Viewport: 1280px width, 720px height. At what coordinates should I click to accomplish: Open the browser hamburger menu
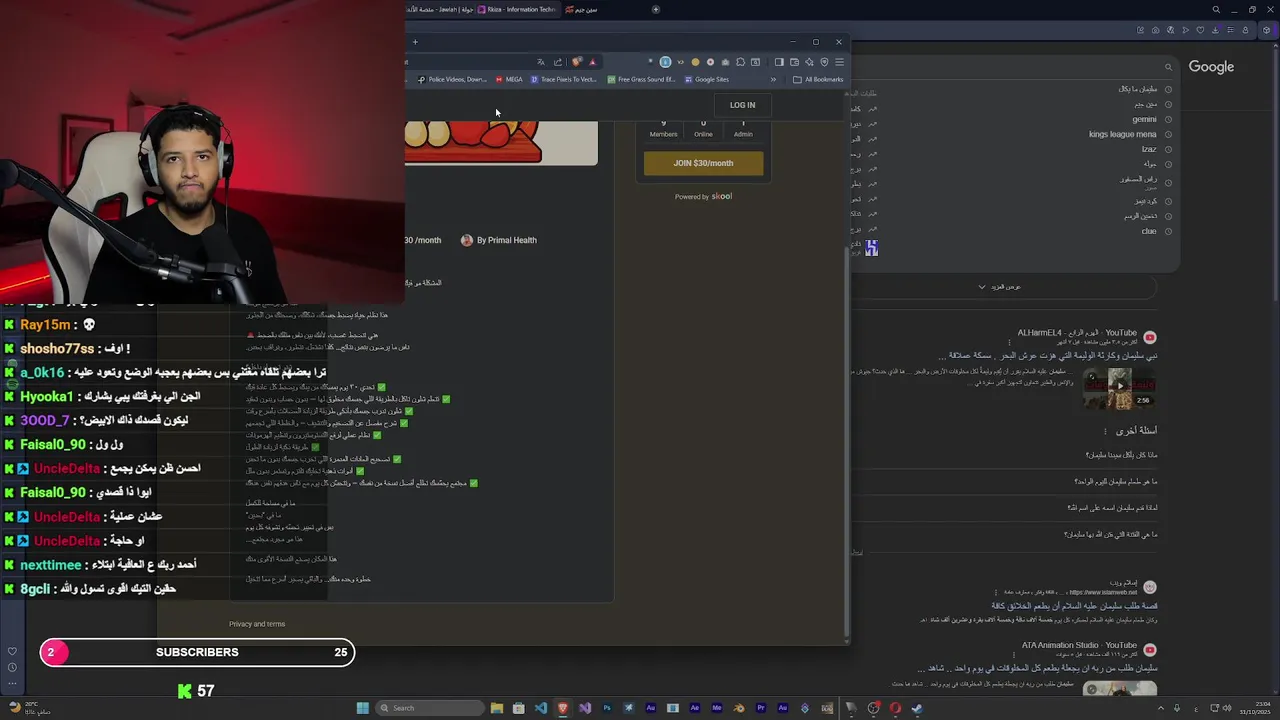pyautogui.click(x=840, y=62)
